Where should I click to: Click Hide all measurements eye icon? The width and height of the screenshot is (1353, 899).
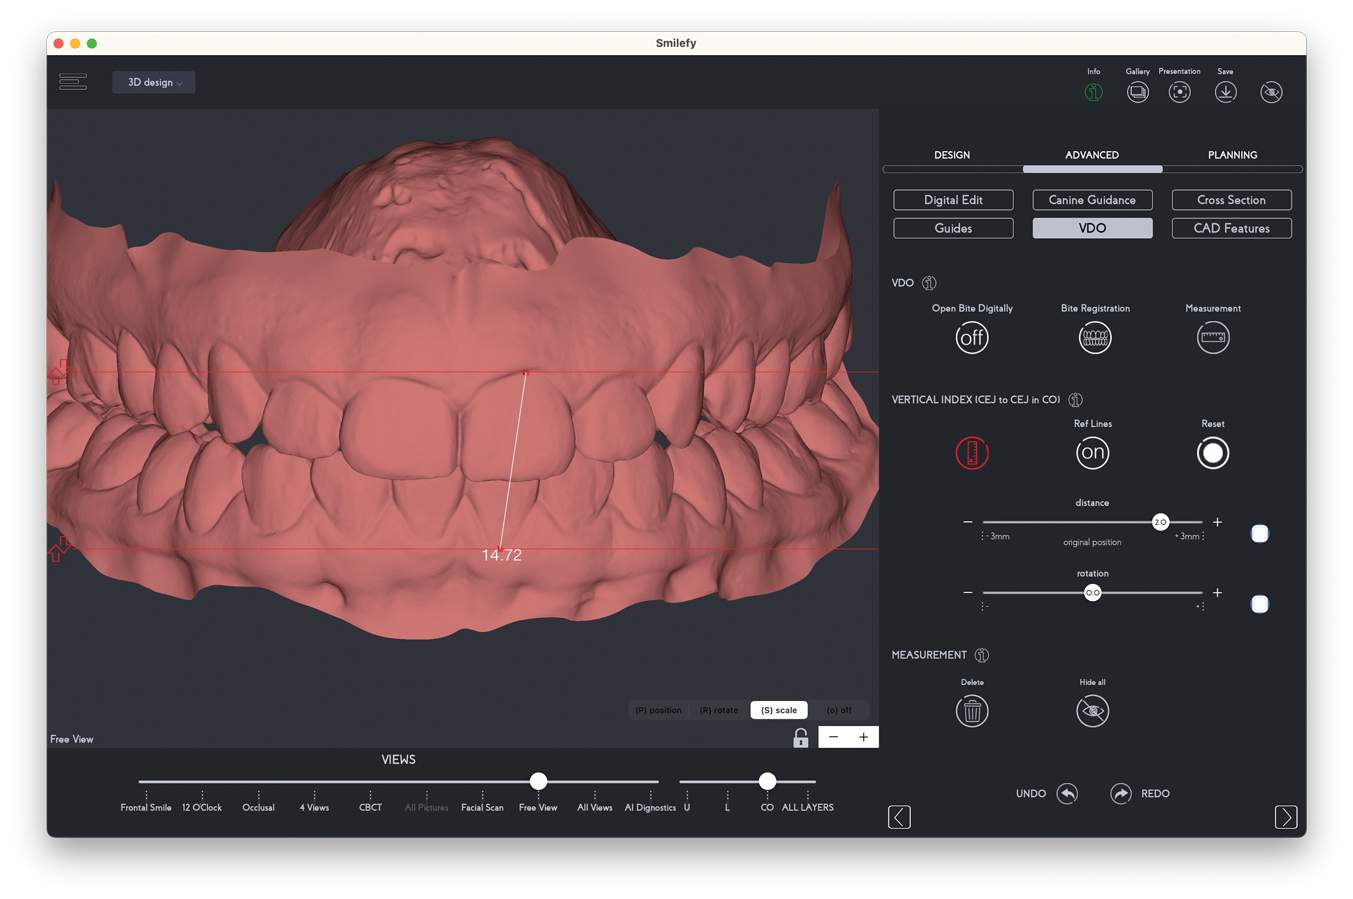[1092, 711]
